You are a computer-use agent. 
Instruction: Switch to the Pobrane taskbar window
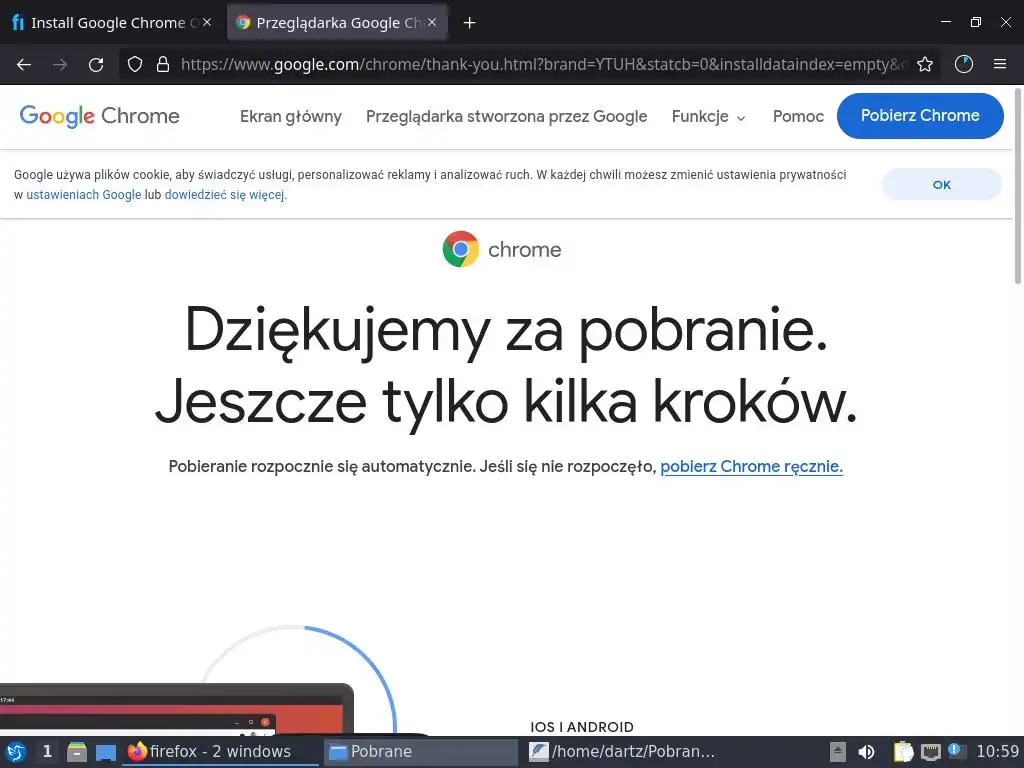[420, 752]
